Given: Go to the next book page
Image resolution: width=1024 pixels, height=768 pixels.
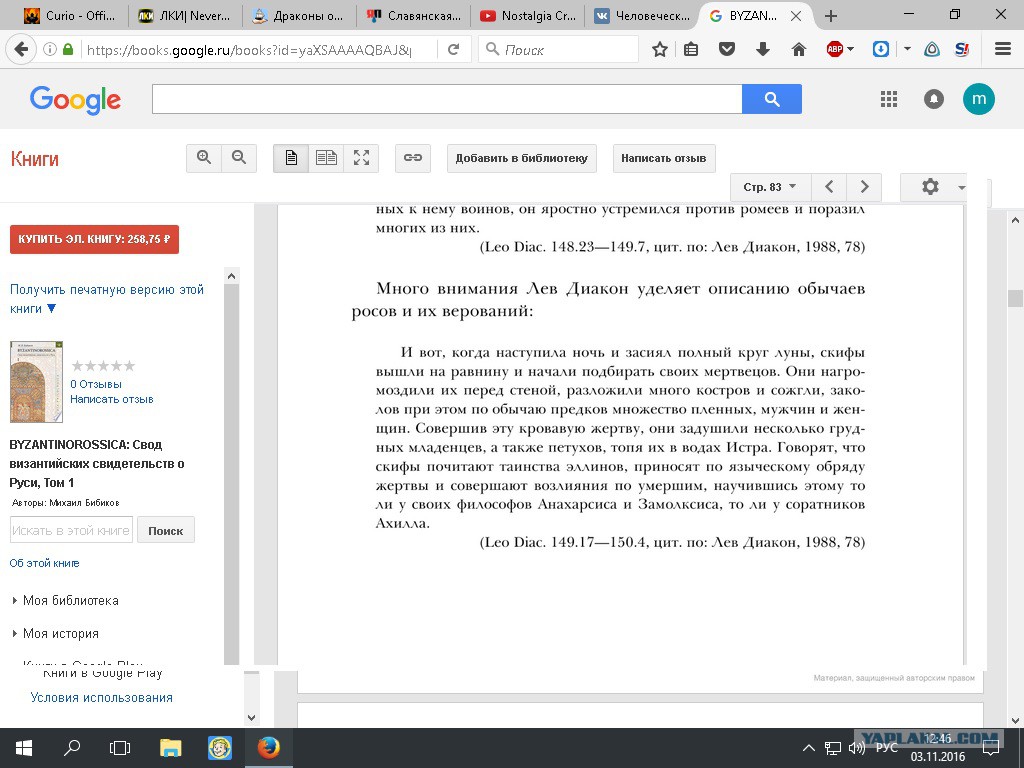Looking at the screenshot, I should (x=864, y=187).
